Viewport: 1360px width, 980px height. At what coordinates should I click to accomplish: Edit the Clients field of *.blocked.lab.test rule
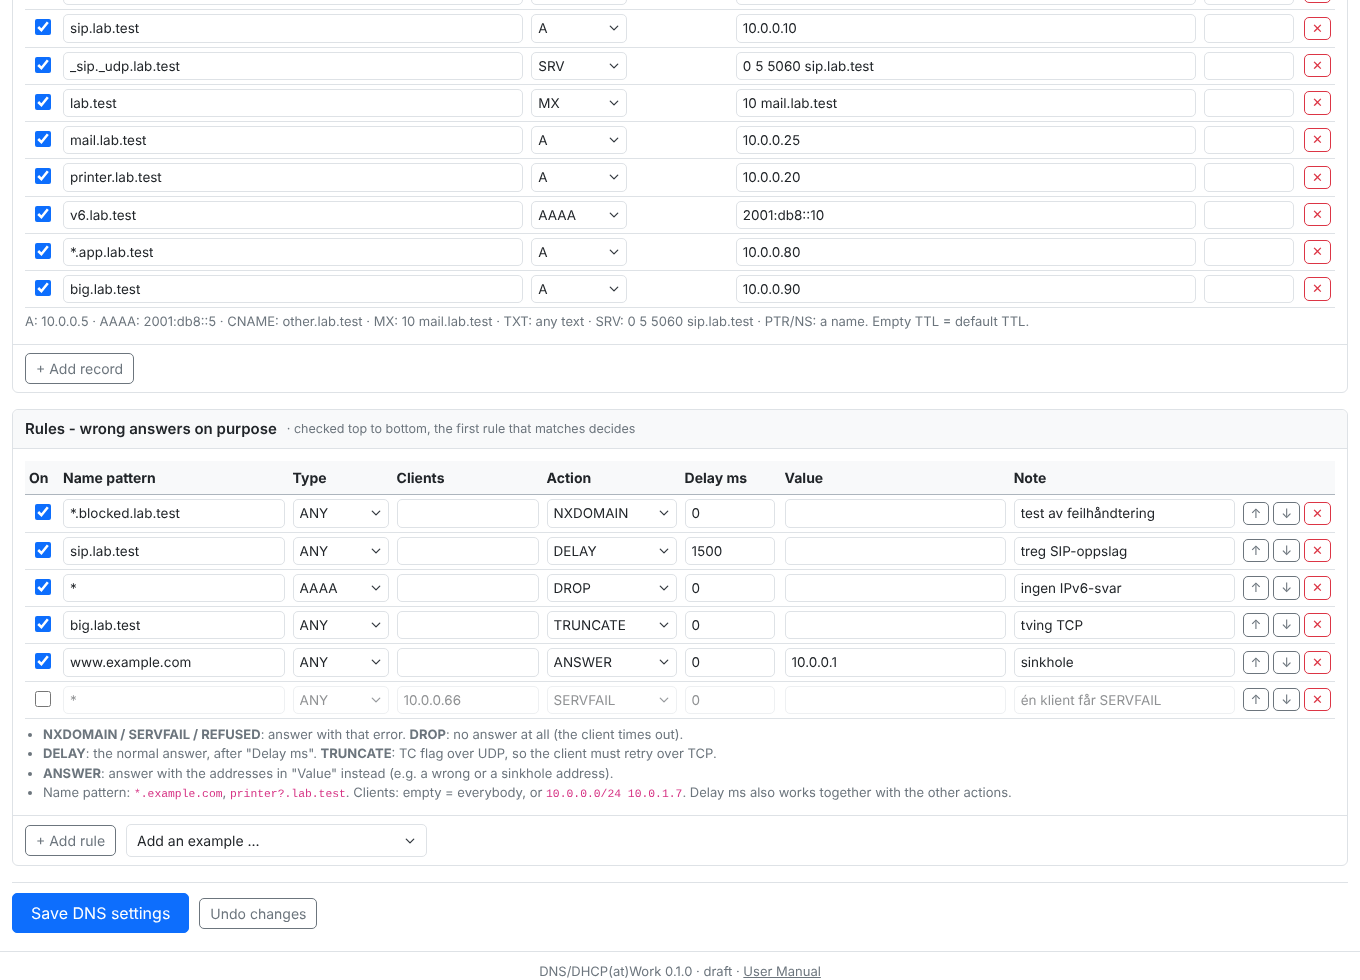click(468, 513)
